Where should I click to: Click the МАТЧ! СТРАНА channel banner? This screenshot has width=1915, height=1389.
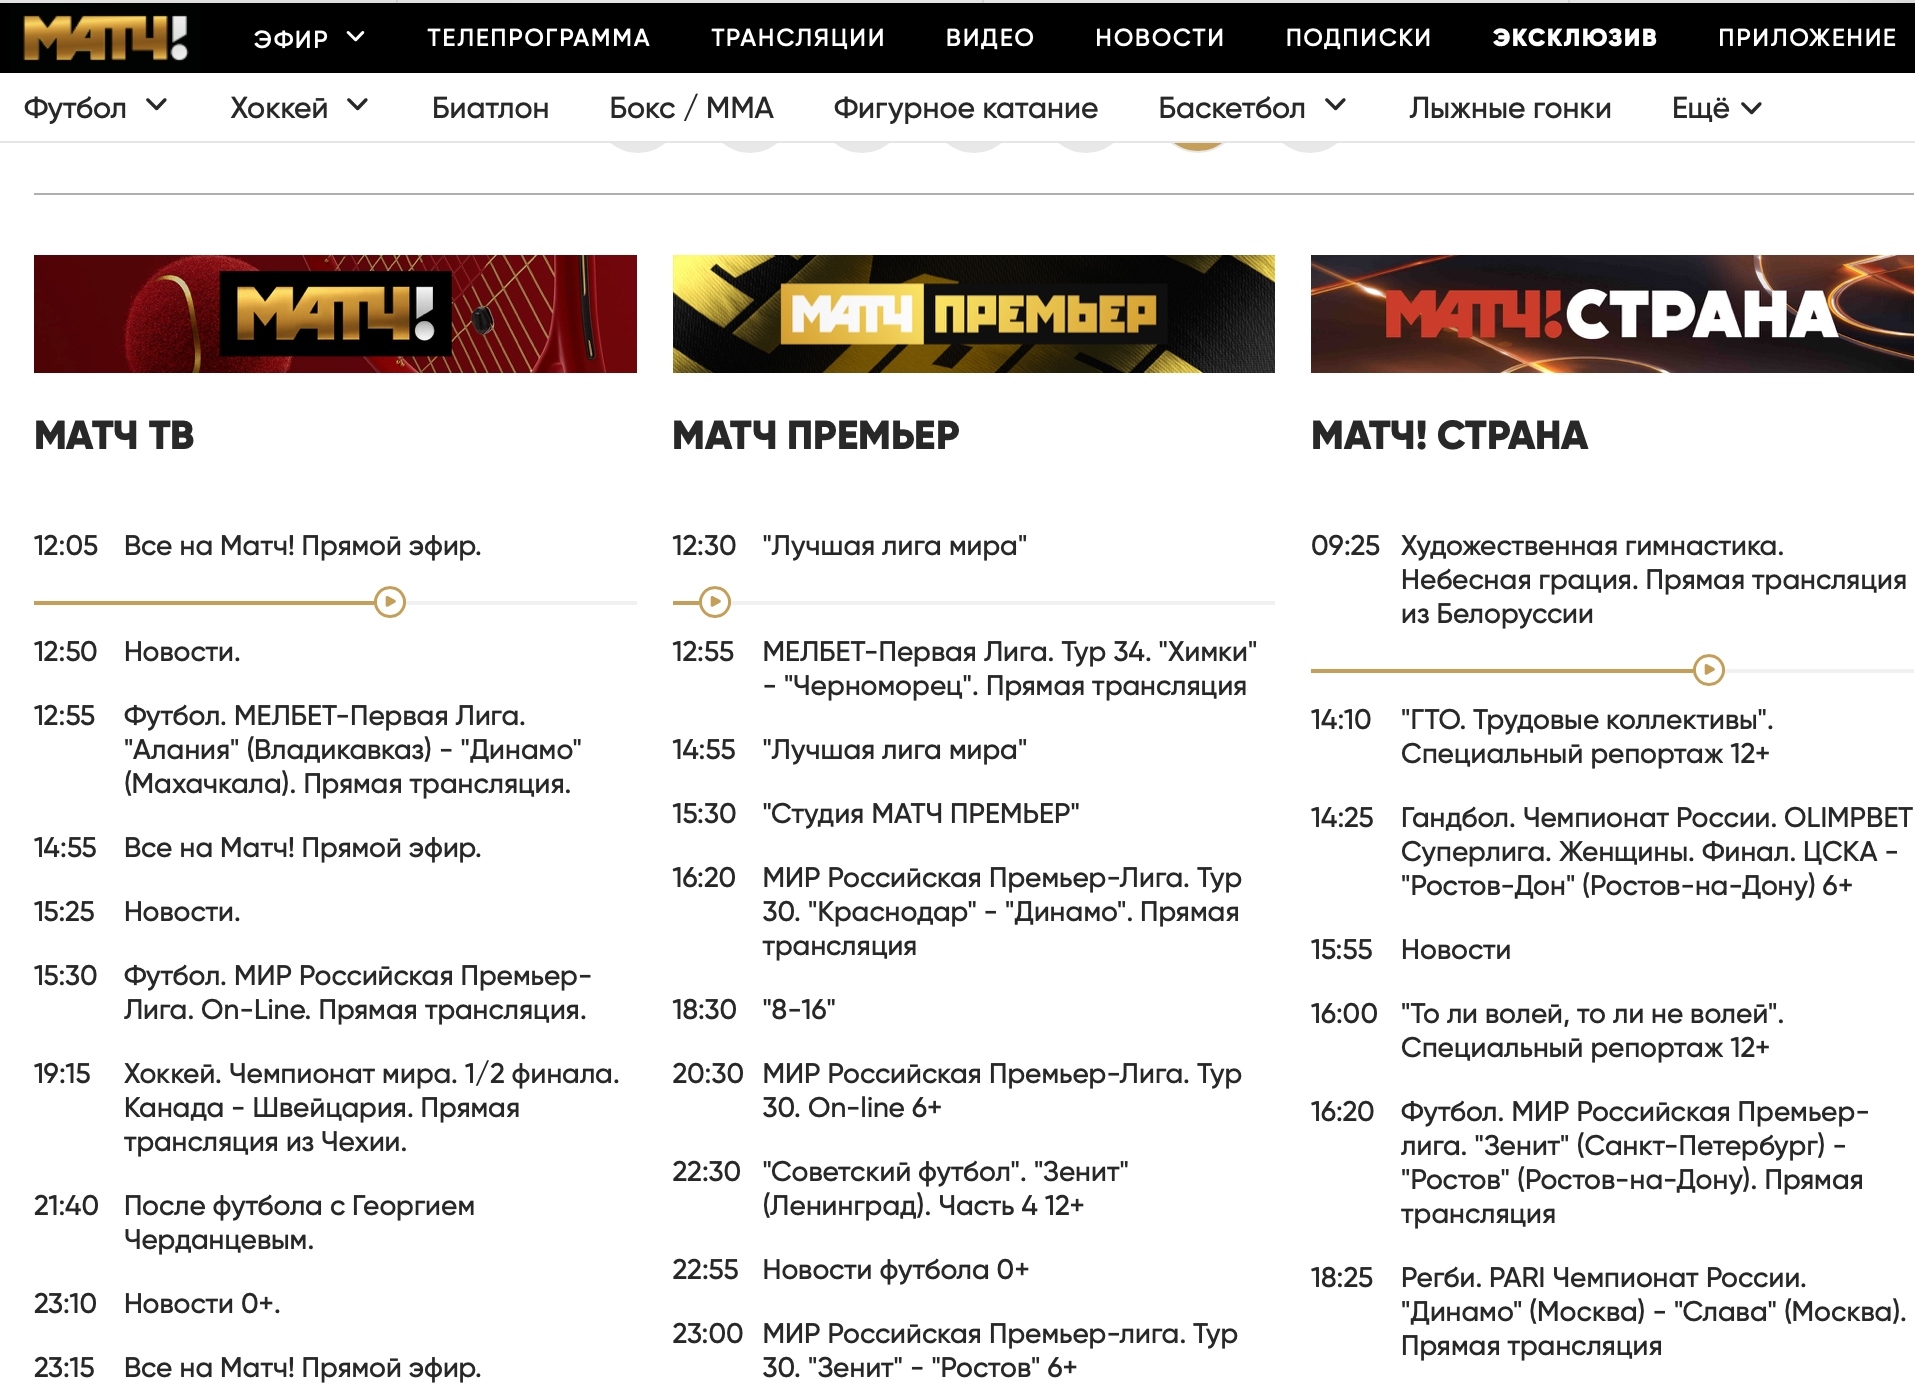click(1612, 314)
